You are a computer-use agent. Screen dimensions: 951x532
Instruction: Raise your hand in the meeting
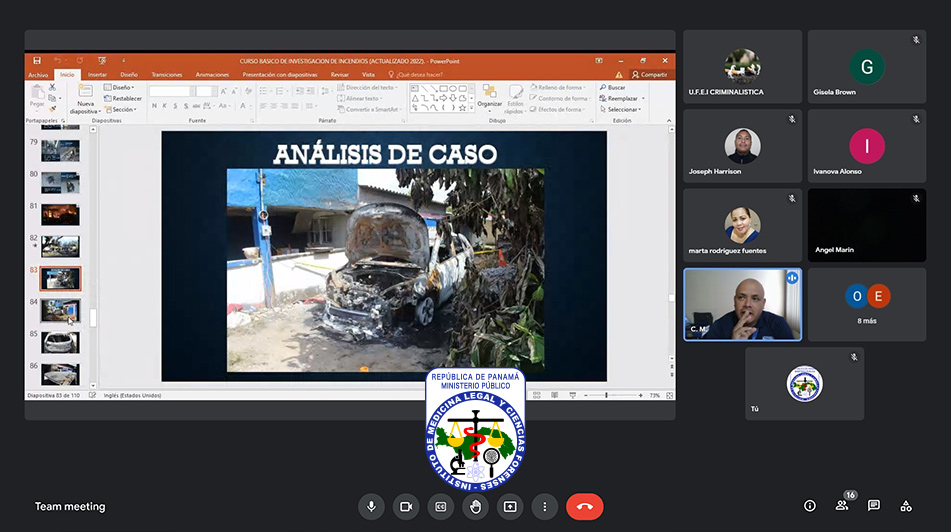[x=476, y=507]
